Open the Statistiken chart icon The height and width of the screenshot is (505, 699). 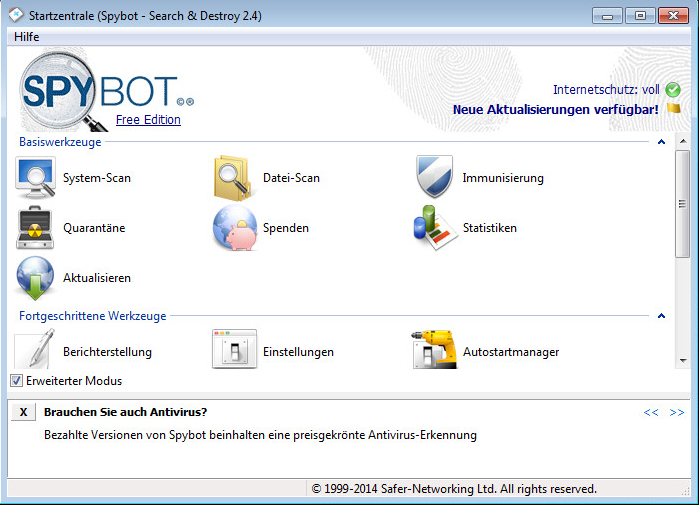click(435, 227)
